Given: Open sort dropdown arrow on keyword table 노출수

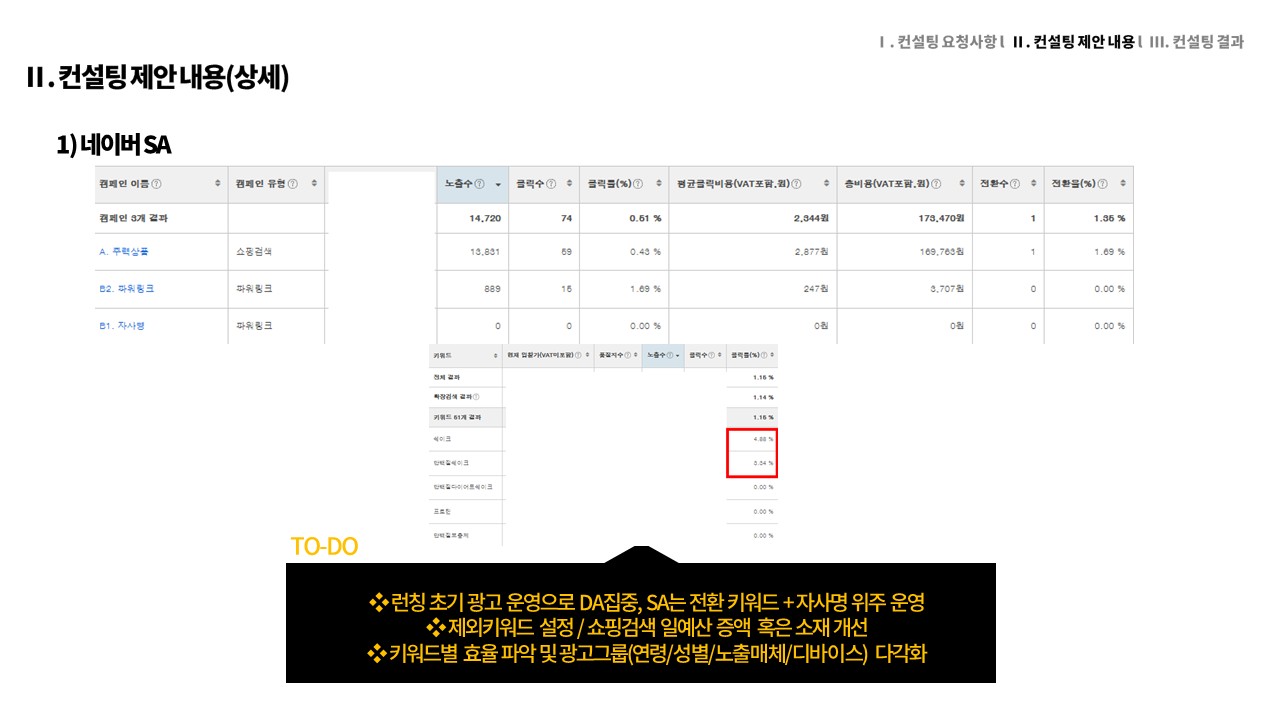Looking at the screenshot, I should (678, 356).
